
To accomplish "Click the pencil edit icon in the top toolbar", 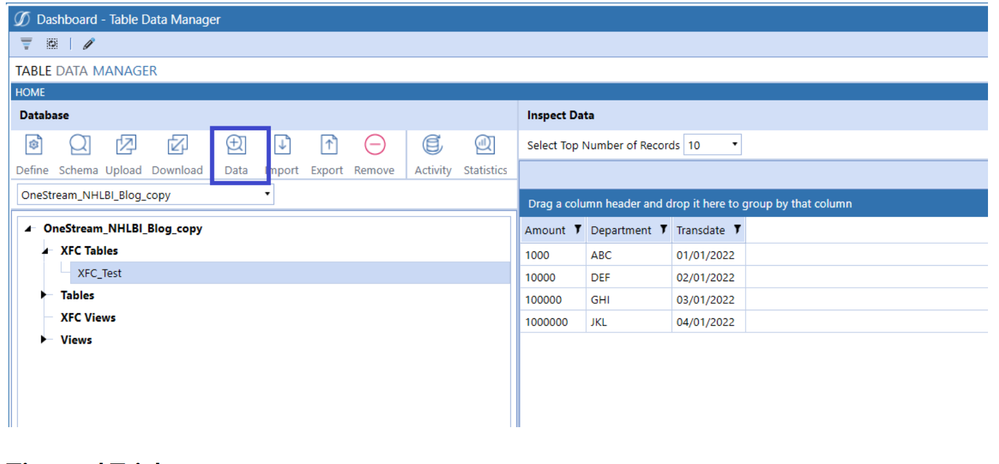I will 89,43.
